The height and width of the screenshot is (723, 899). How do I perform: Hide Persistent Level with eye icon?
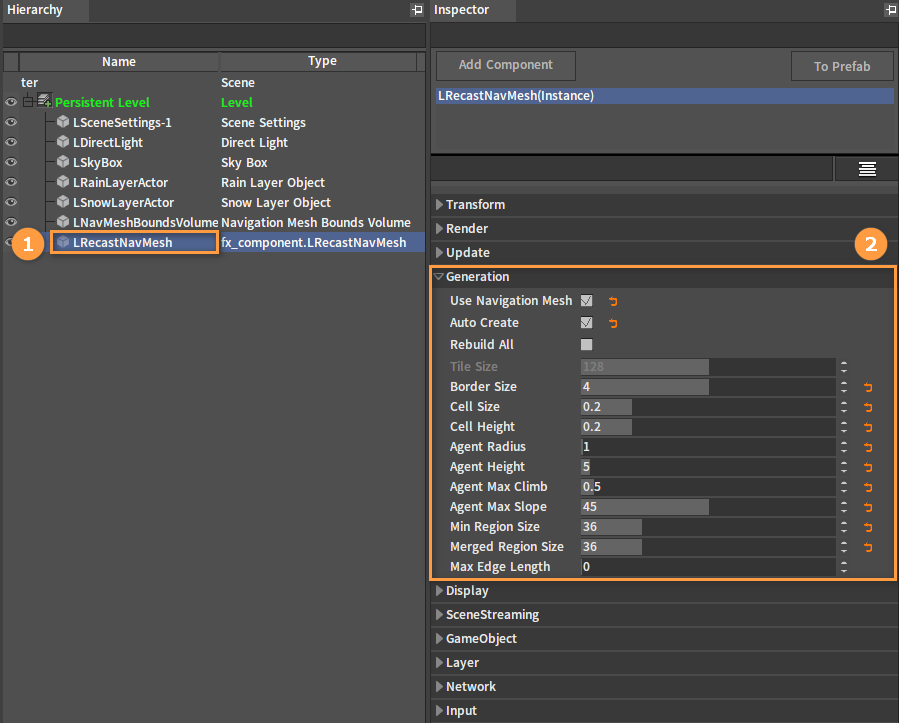coord(11,102)
